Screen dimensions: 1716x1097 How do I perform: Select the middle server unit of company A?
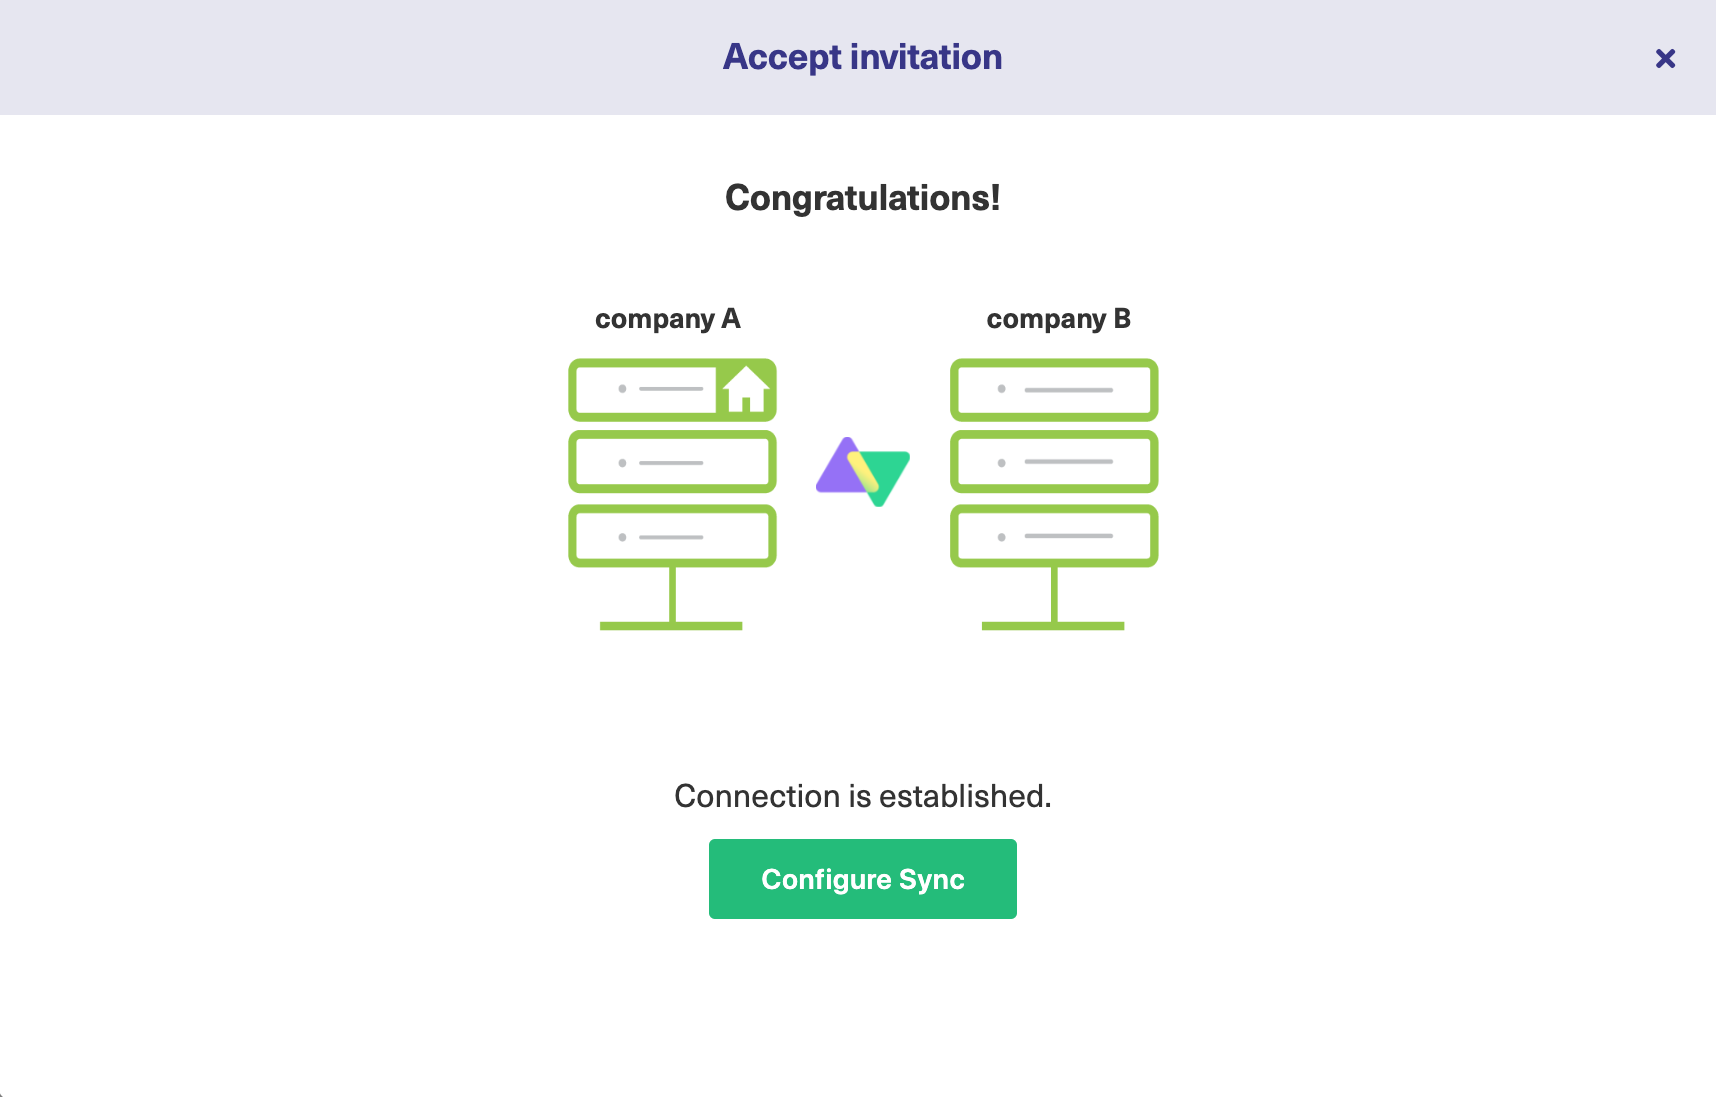(x=672, y=462)
